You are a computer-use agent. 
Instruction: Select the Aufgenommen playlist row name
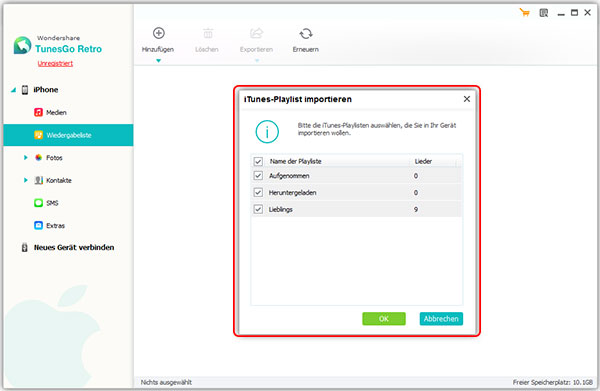[289, 176]
